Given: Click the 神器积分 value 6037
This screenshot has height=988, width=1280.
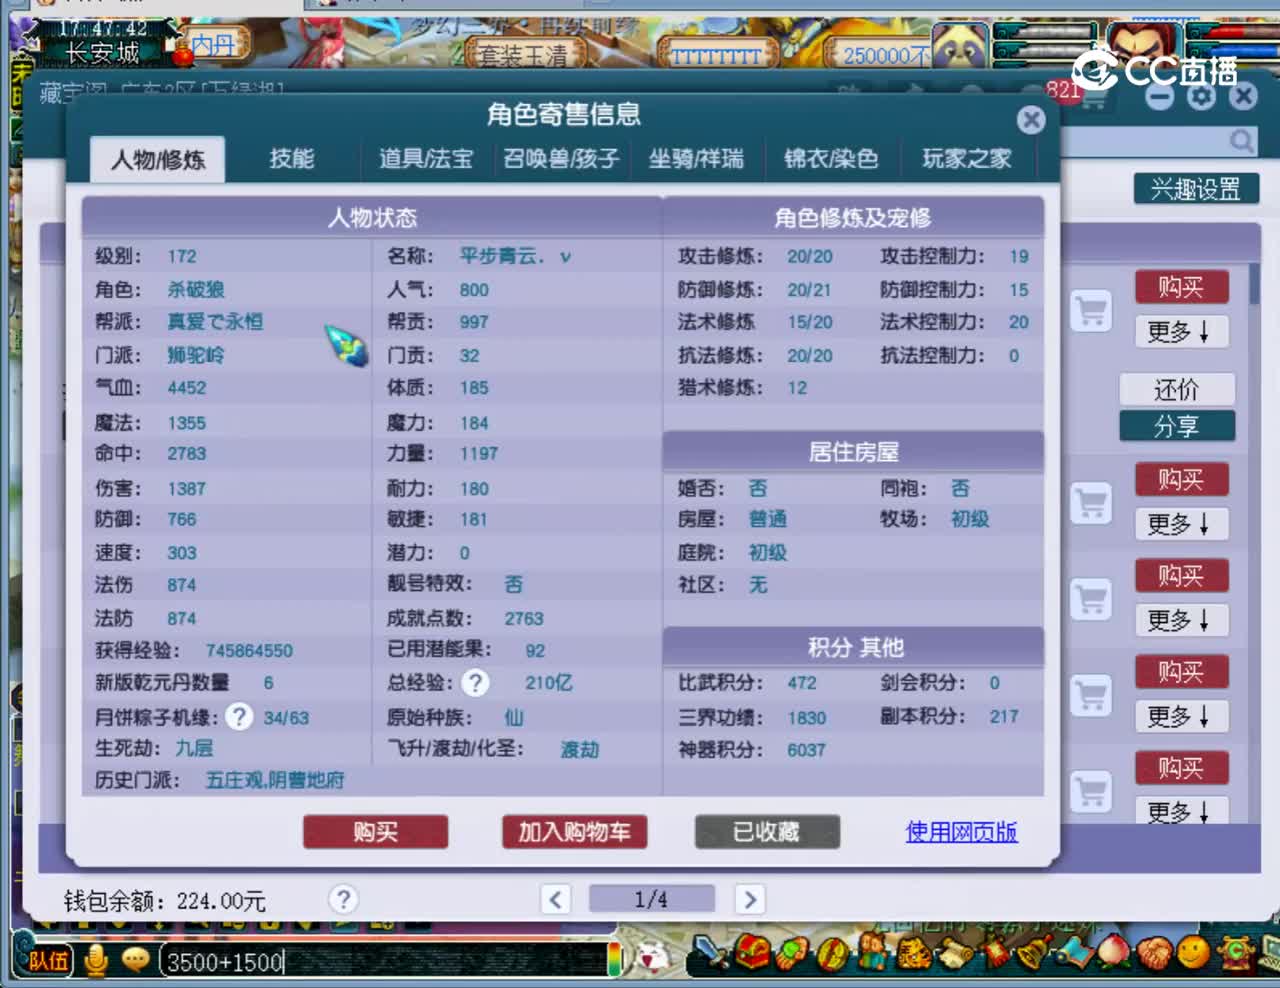Looking at the screenshot, I should (806, 750).
